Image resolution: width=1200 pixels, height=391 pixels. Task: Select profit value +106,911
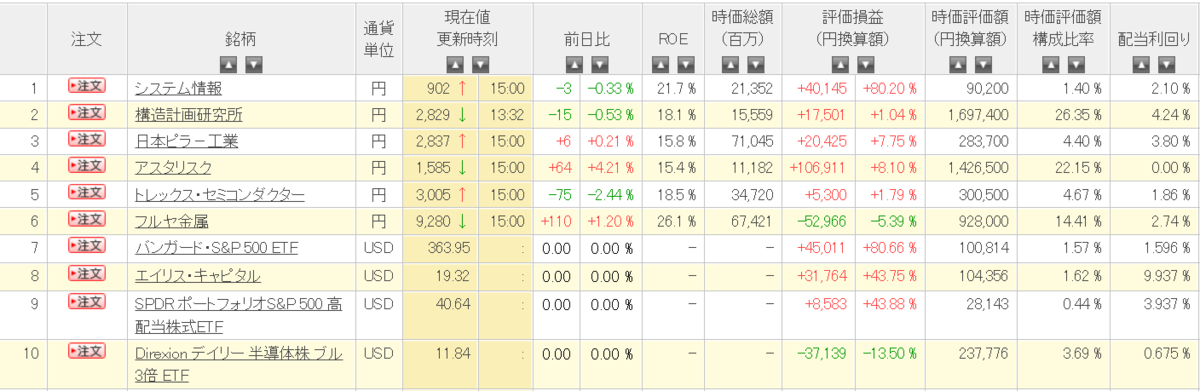coord(818,168)
